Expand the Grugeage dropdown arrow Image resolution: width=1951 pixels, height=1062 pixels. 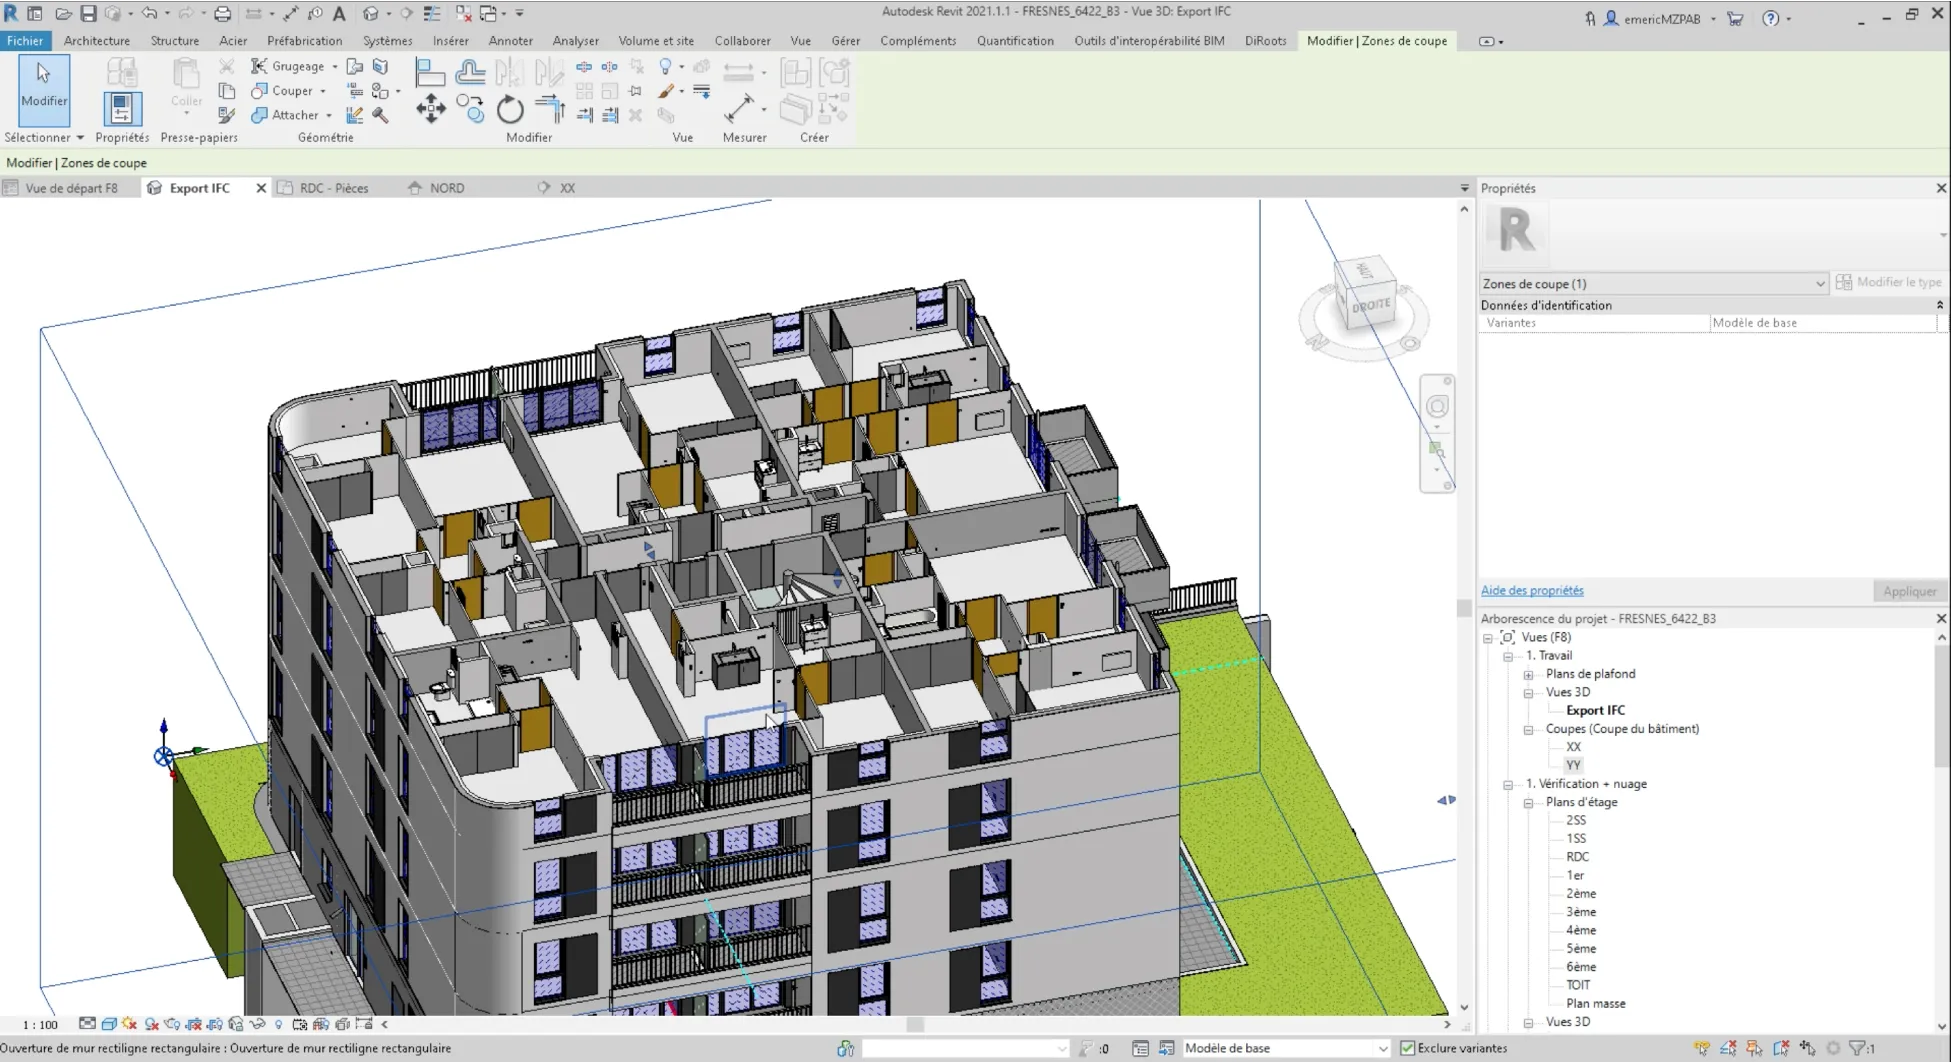click(x=334, y=67)
